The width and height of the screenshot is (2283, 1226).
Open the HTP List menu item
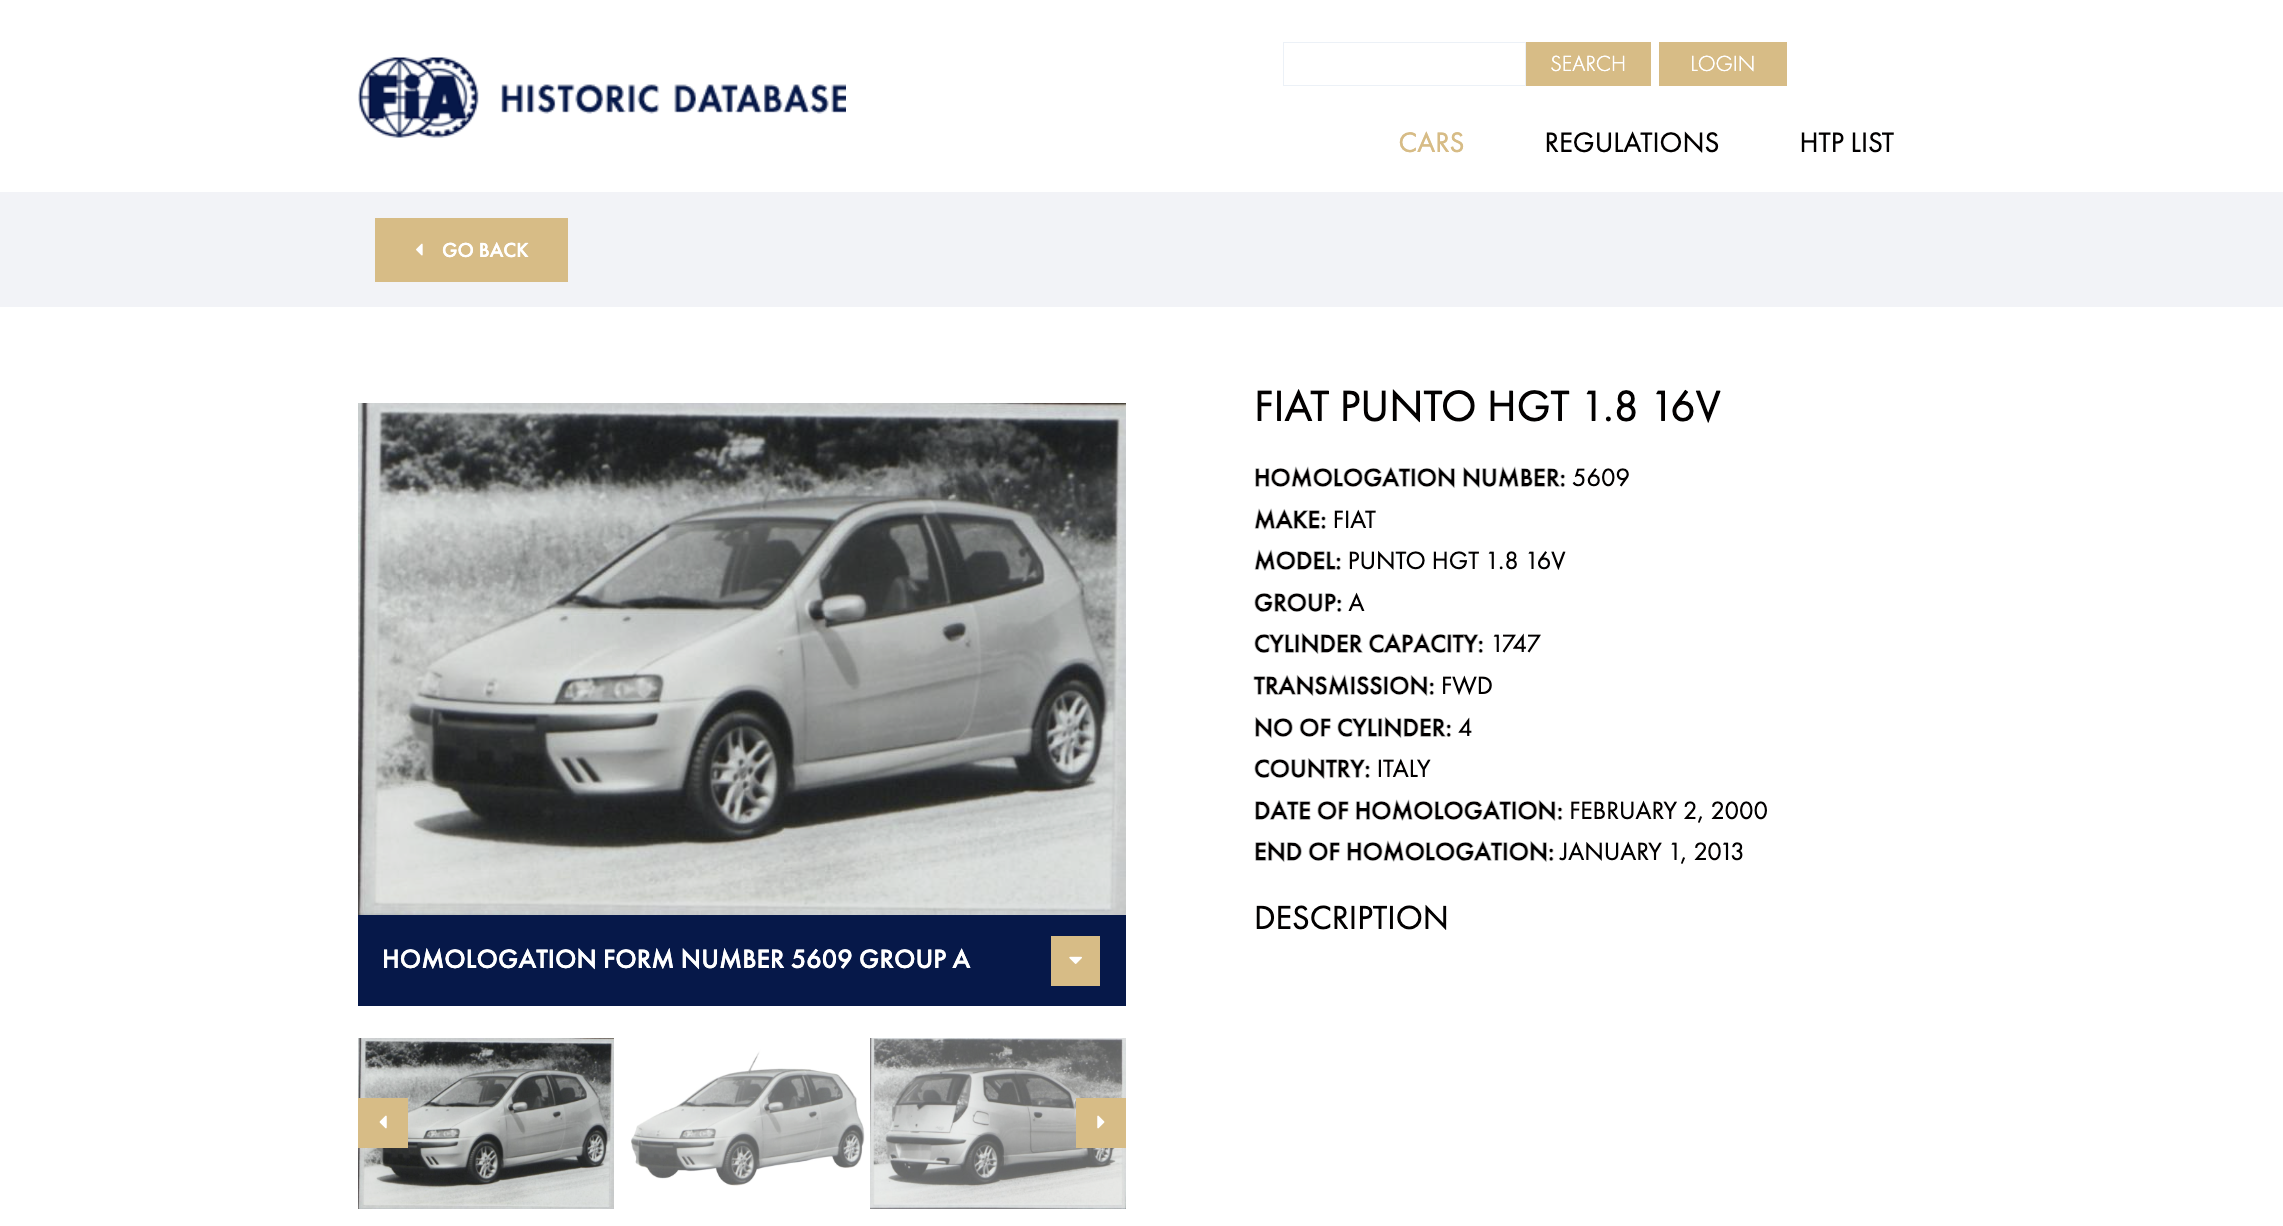(1846, 143)
